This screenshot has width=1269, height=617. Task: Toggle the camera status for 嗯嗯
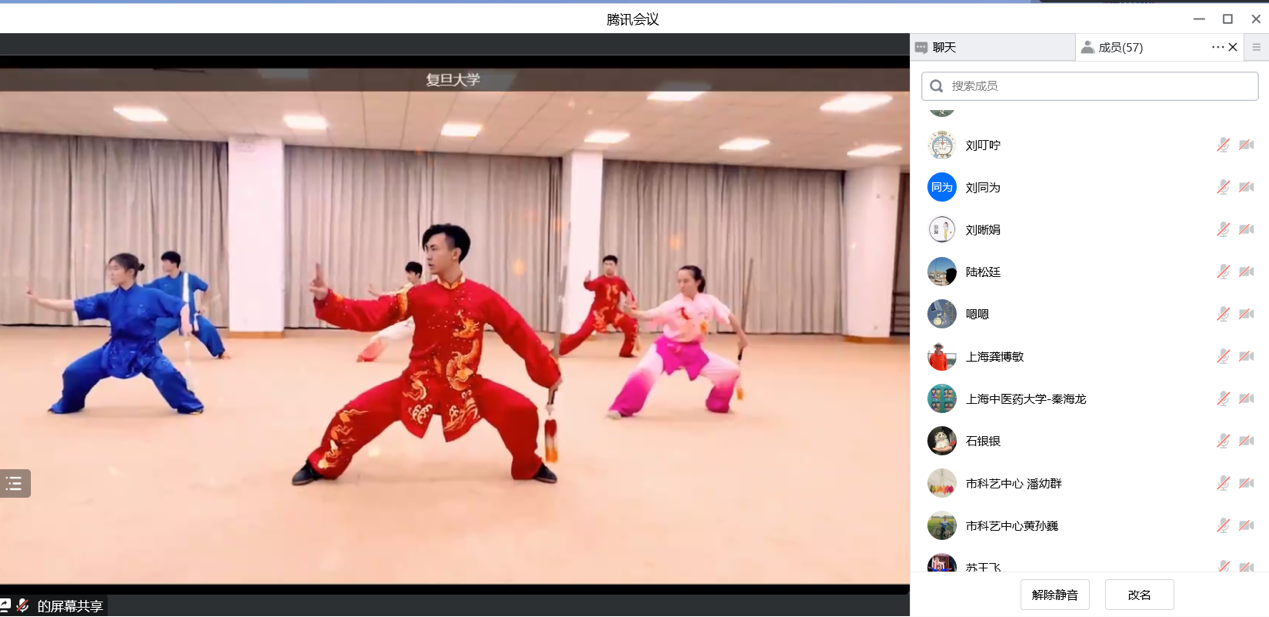(x=1246, y=314)
